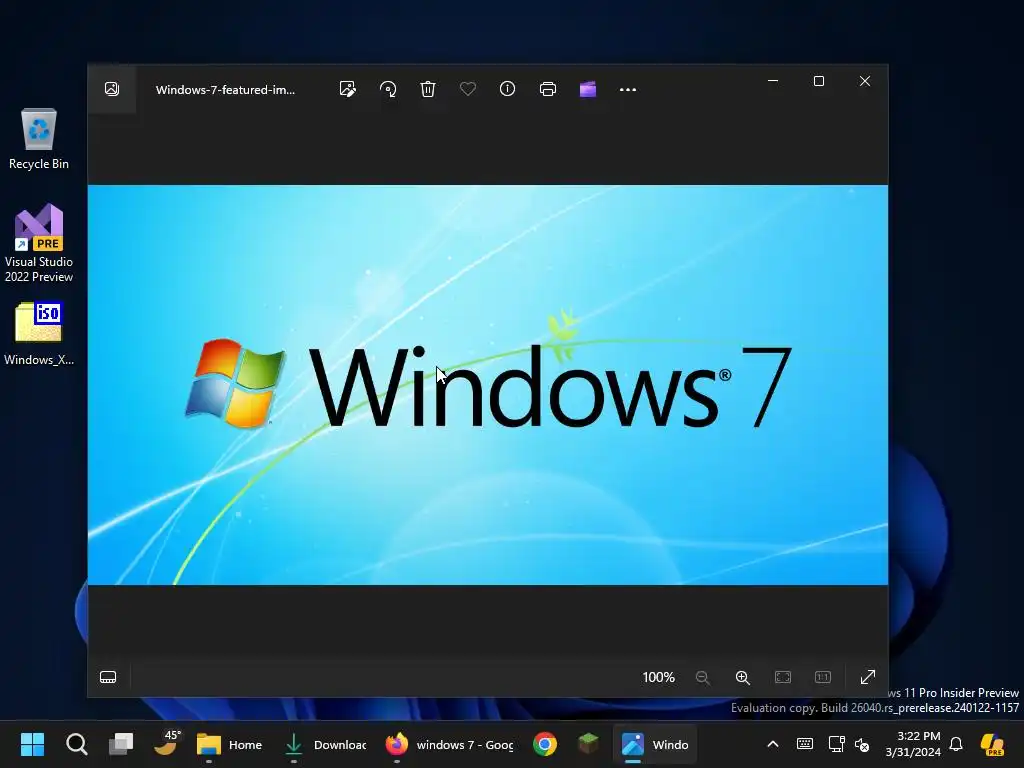Screen dimensions: 1024x768
Task: Favorite the image with the heart icon
Action: click(468, 89)
